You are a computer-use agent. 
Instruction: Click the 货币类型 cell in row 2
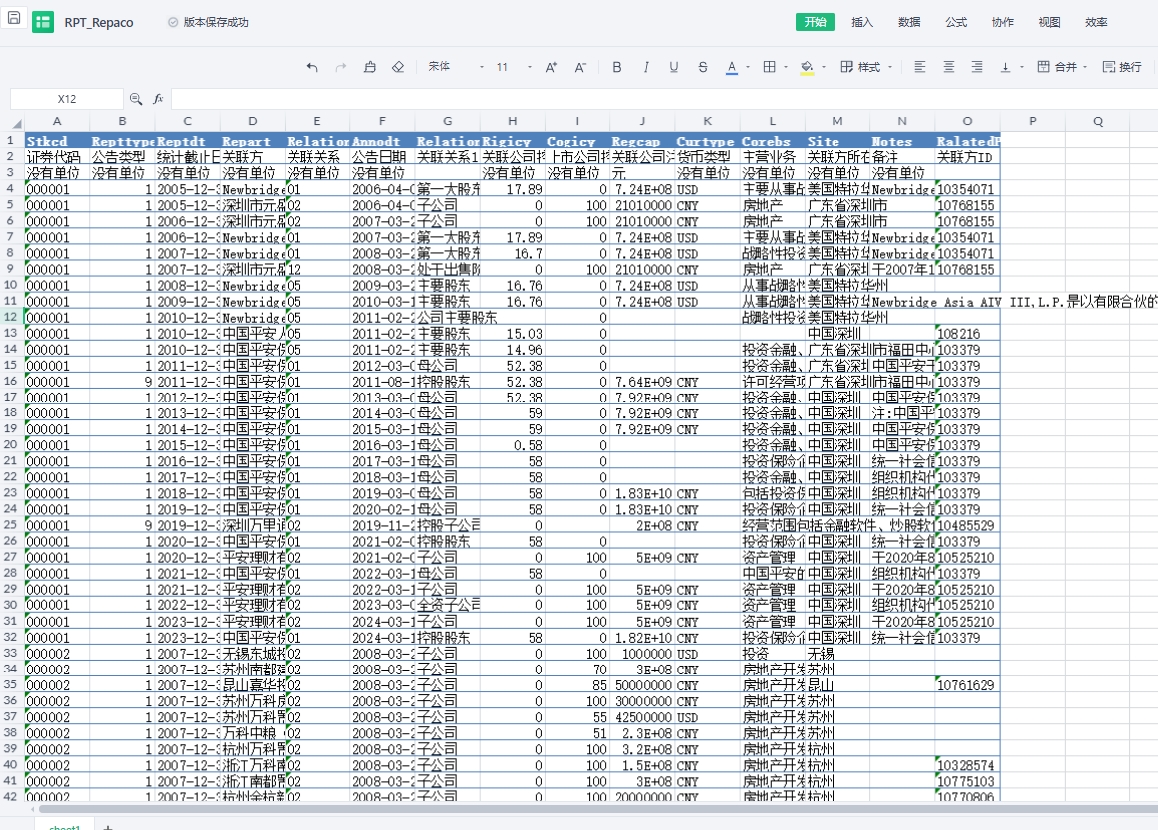tap(708, 157)
